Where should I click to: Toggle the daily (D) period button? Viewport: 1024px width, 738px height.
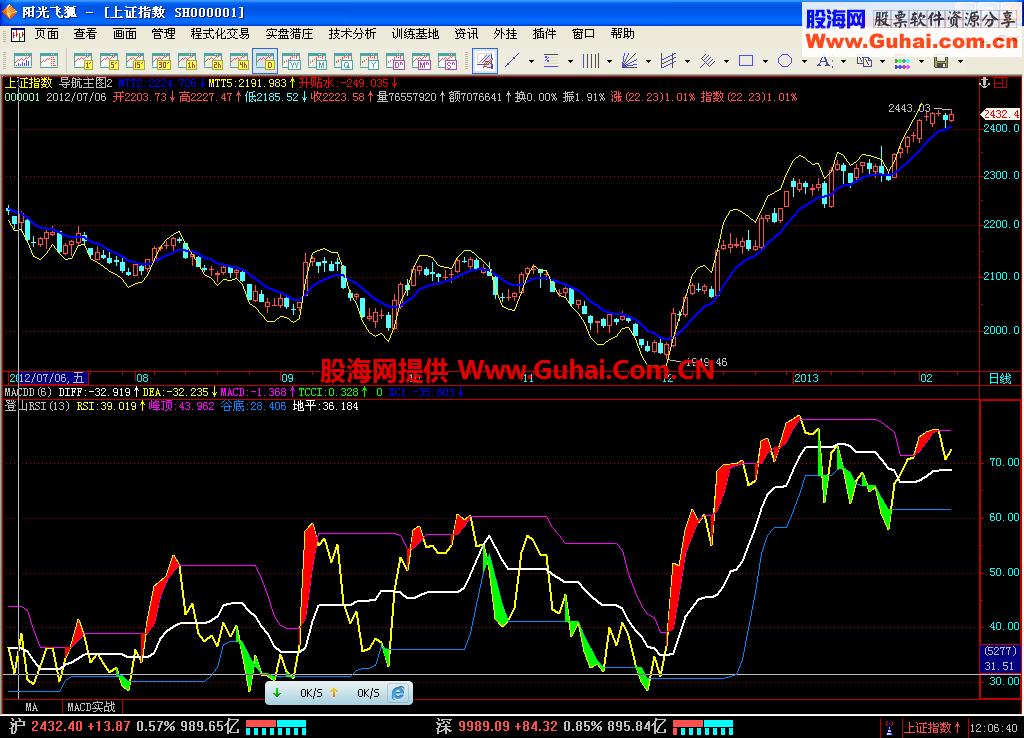pos(265,61)
